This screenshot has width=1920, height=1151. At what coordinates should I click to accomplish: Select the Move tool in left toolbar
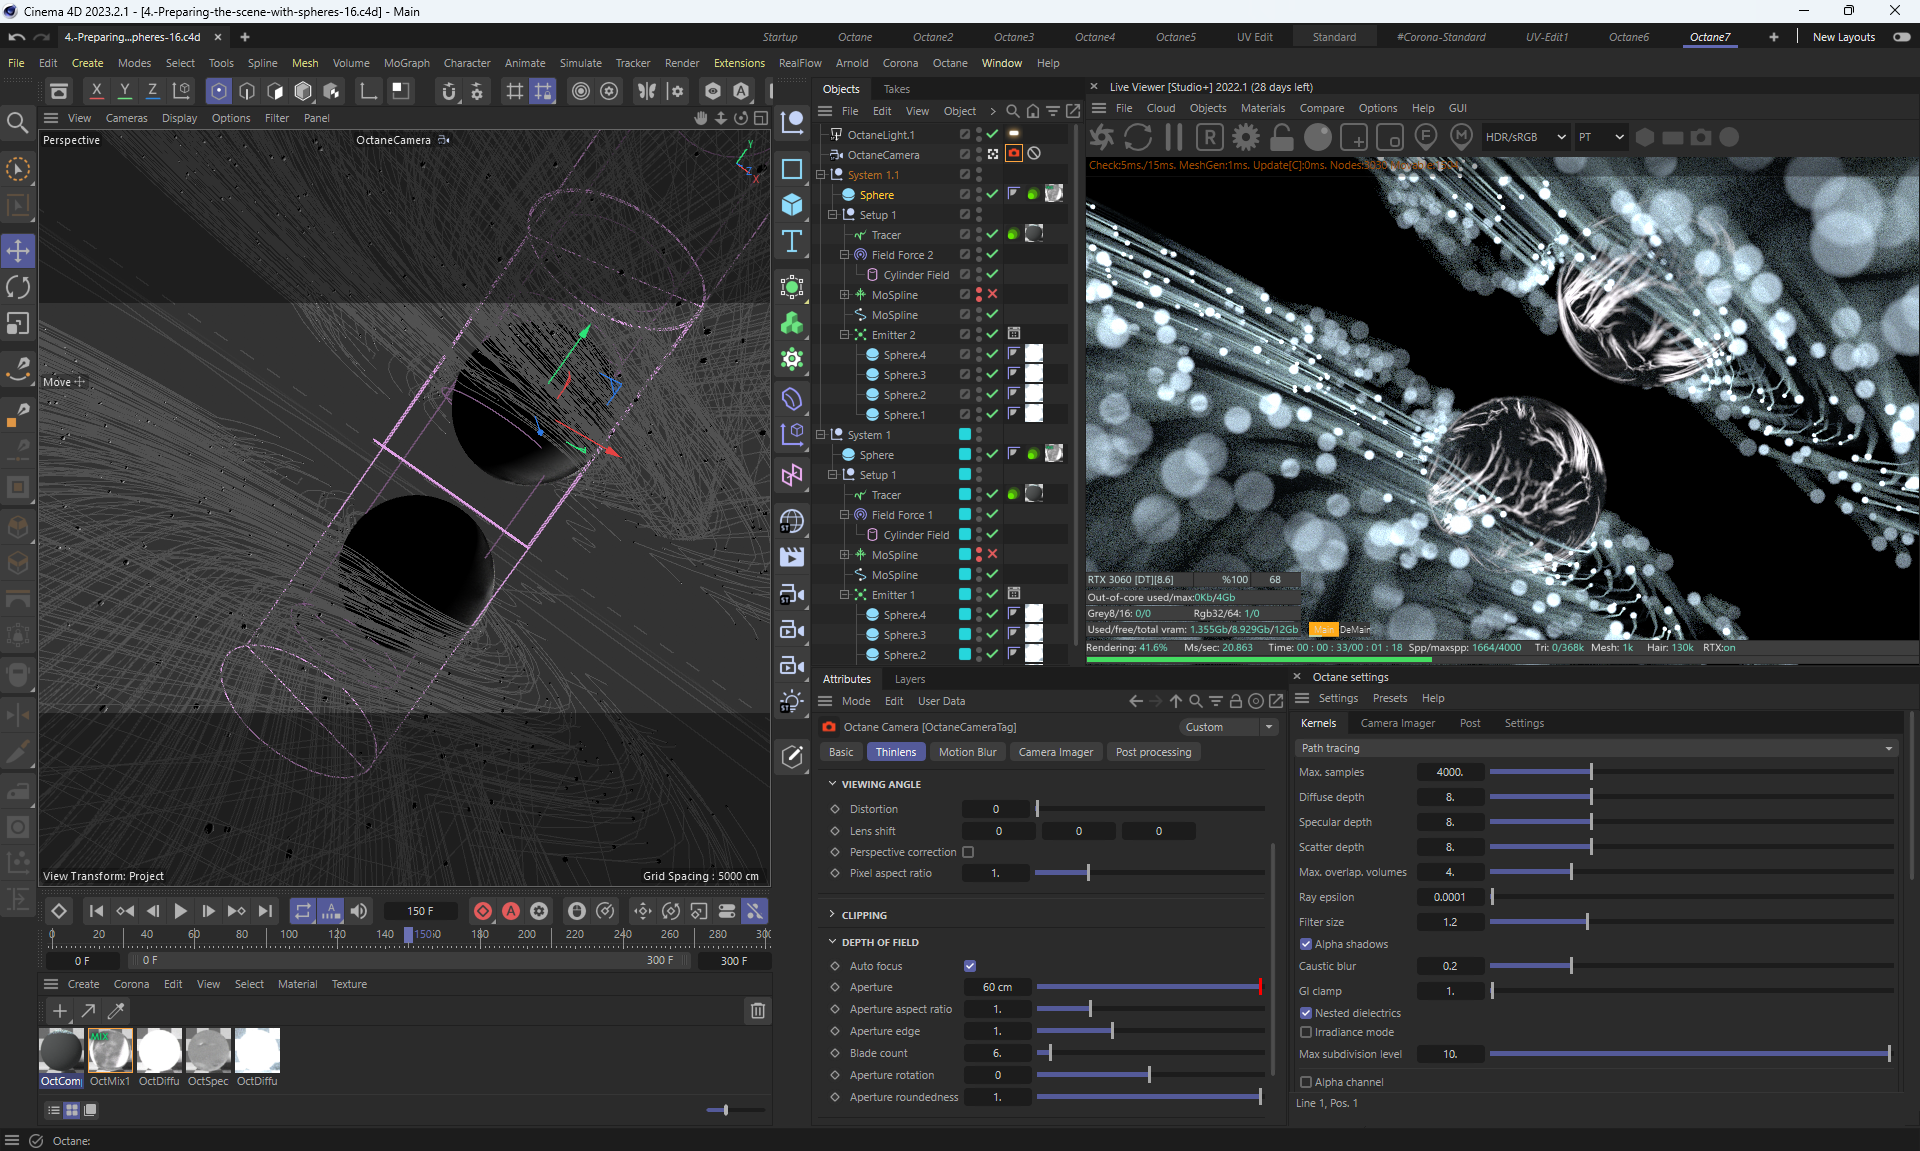coord(18,251)
